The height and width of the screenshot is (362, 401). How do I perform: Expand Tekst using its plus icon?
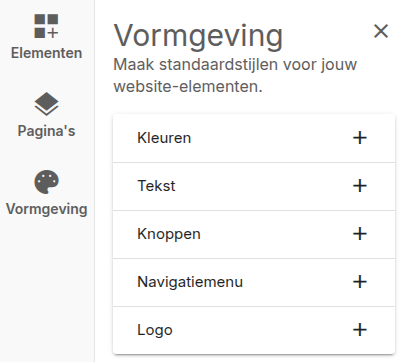point(360,186)
